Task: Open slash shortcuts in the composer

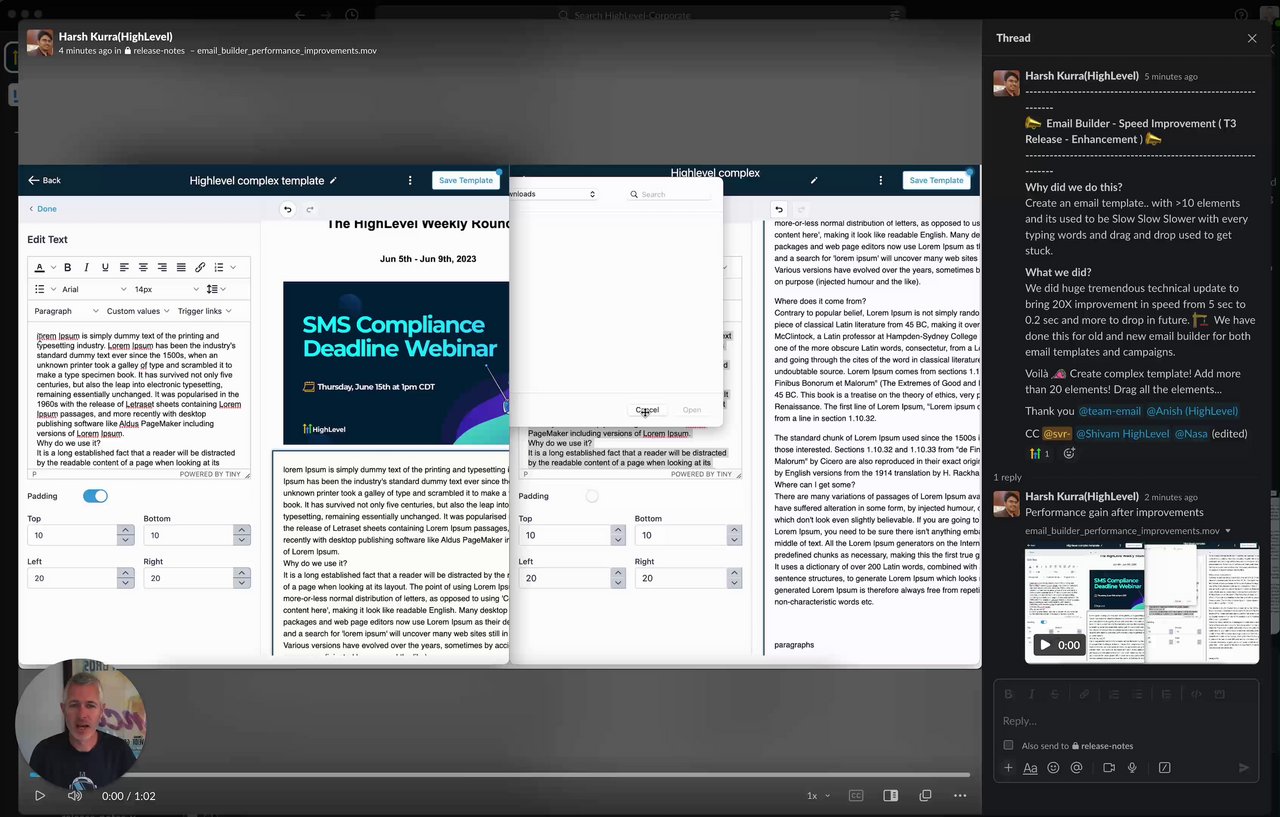Action: click(x=1165, y=768)
